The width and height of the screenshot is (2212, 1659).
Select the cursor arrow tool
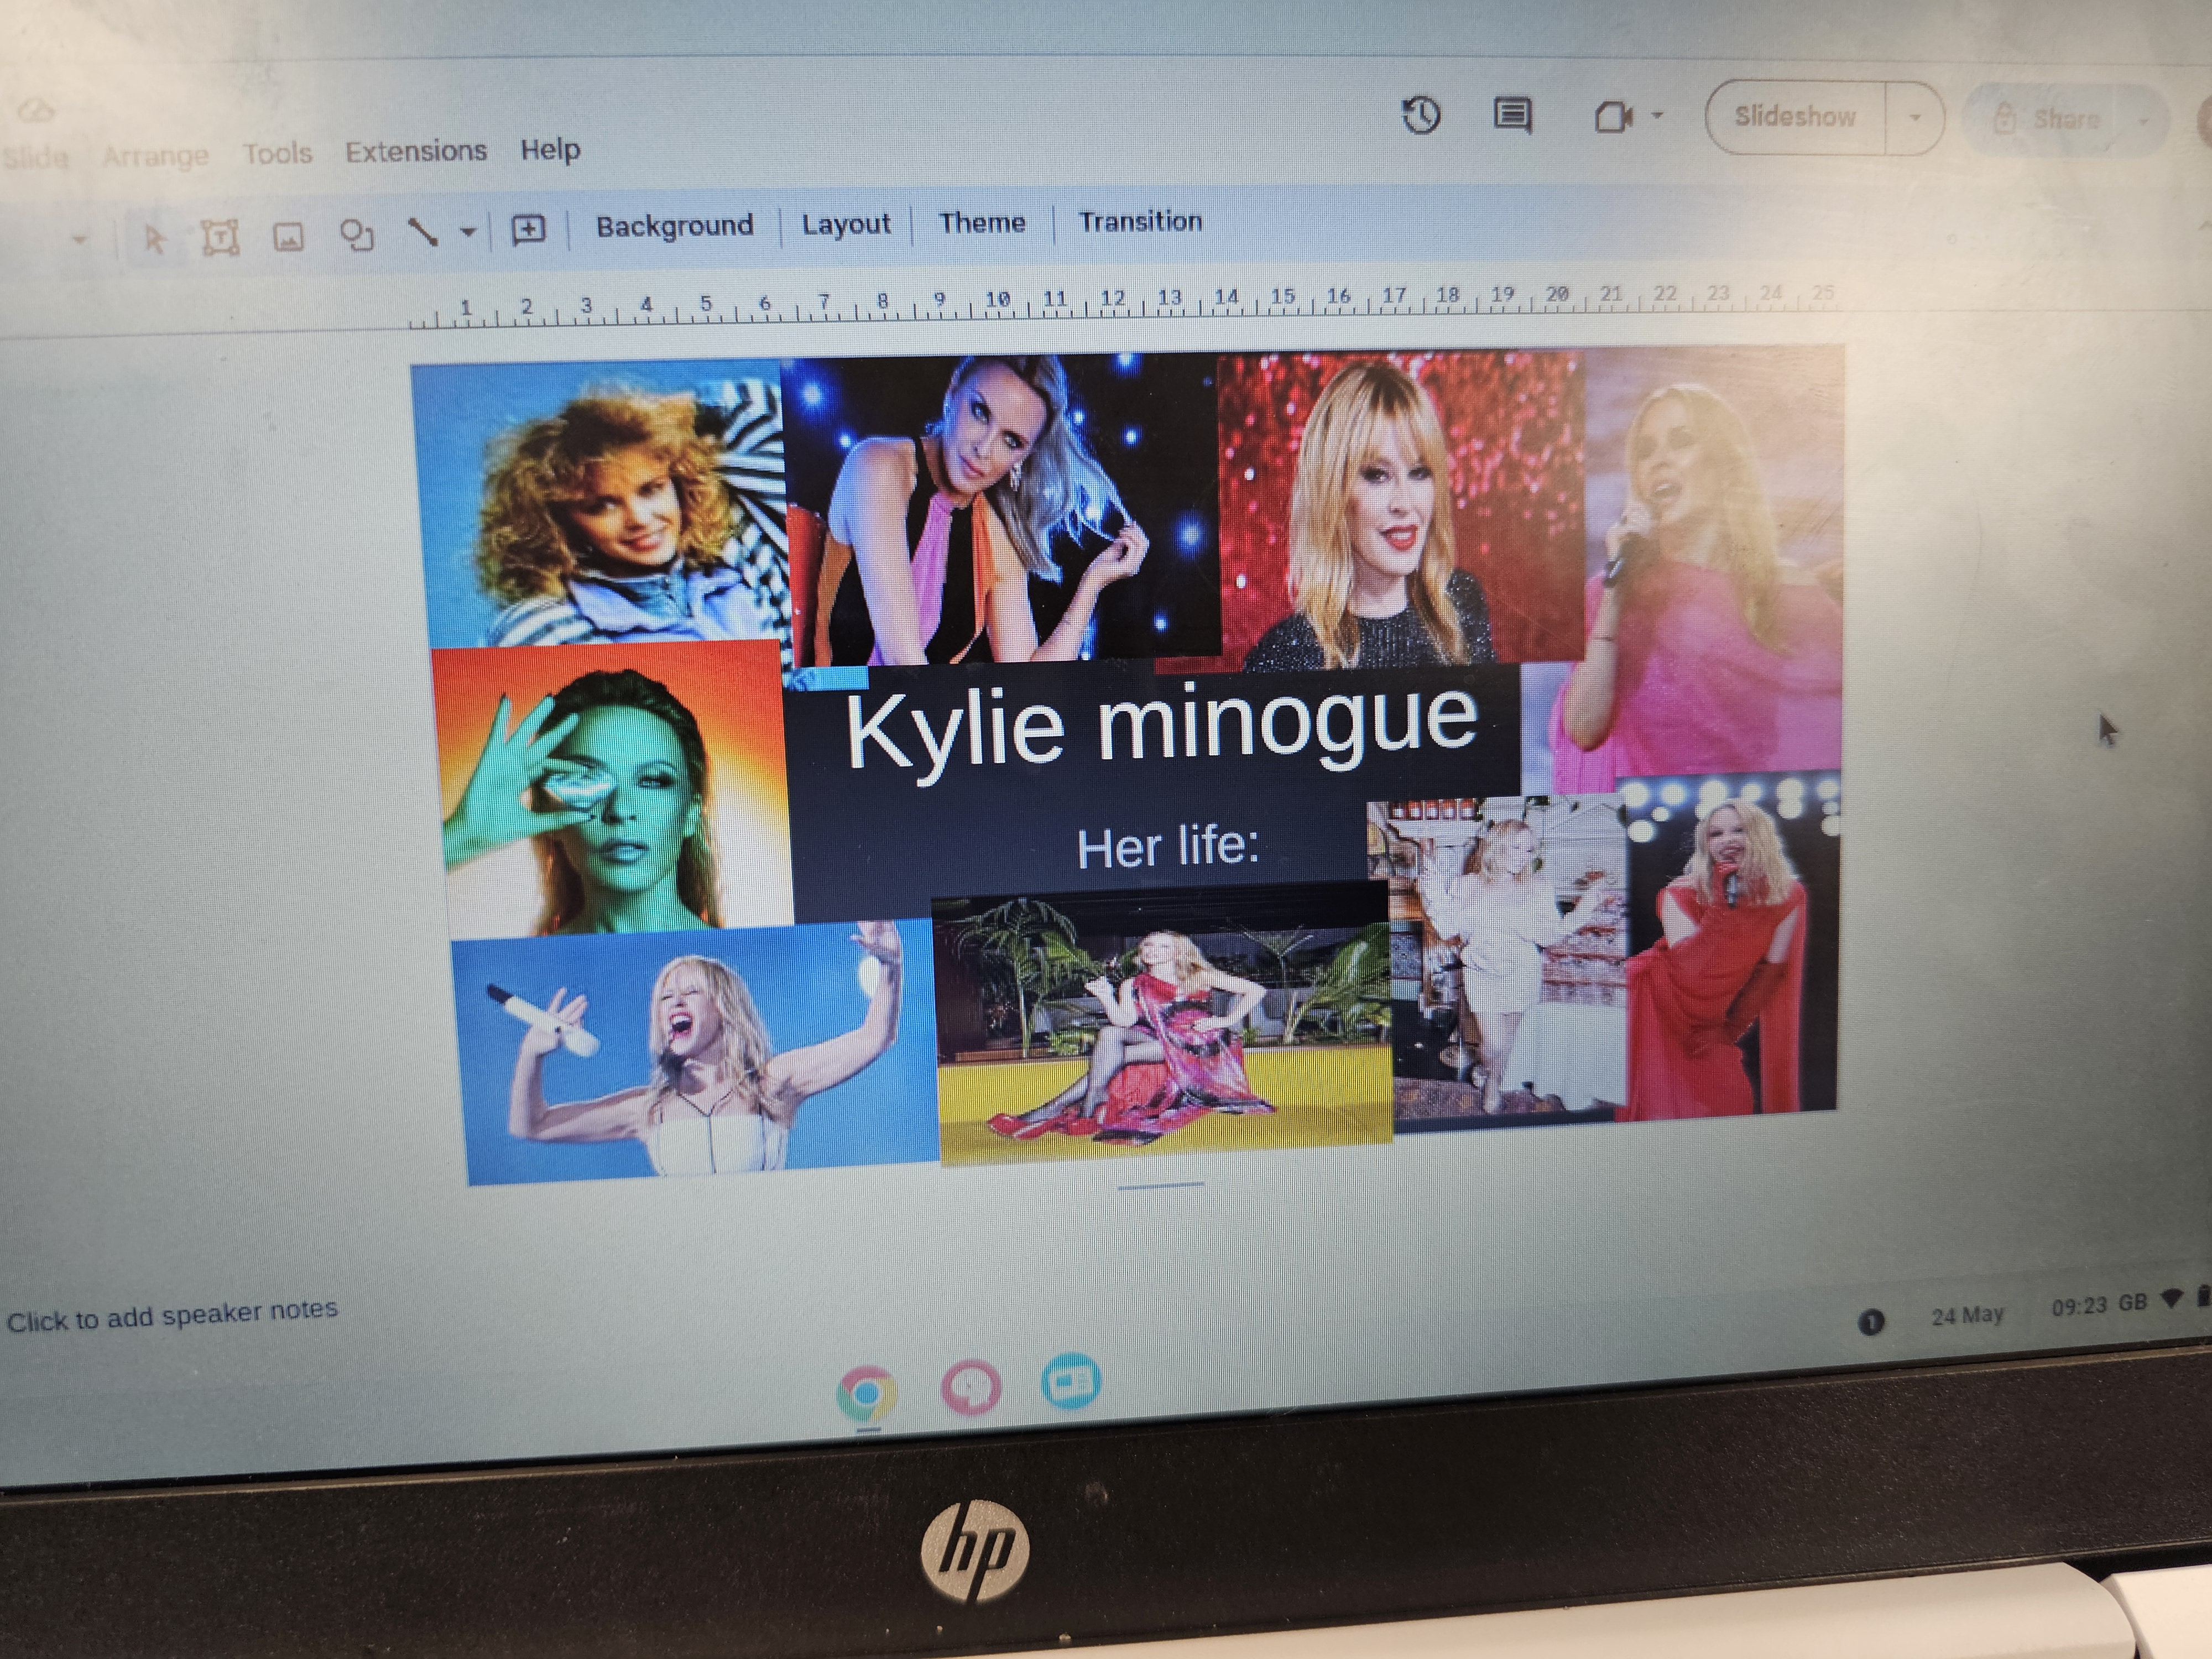pos(153,239)
